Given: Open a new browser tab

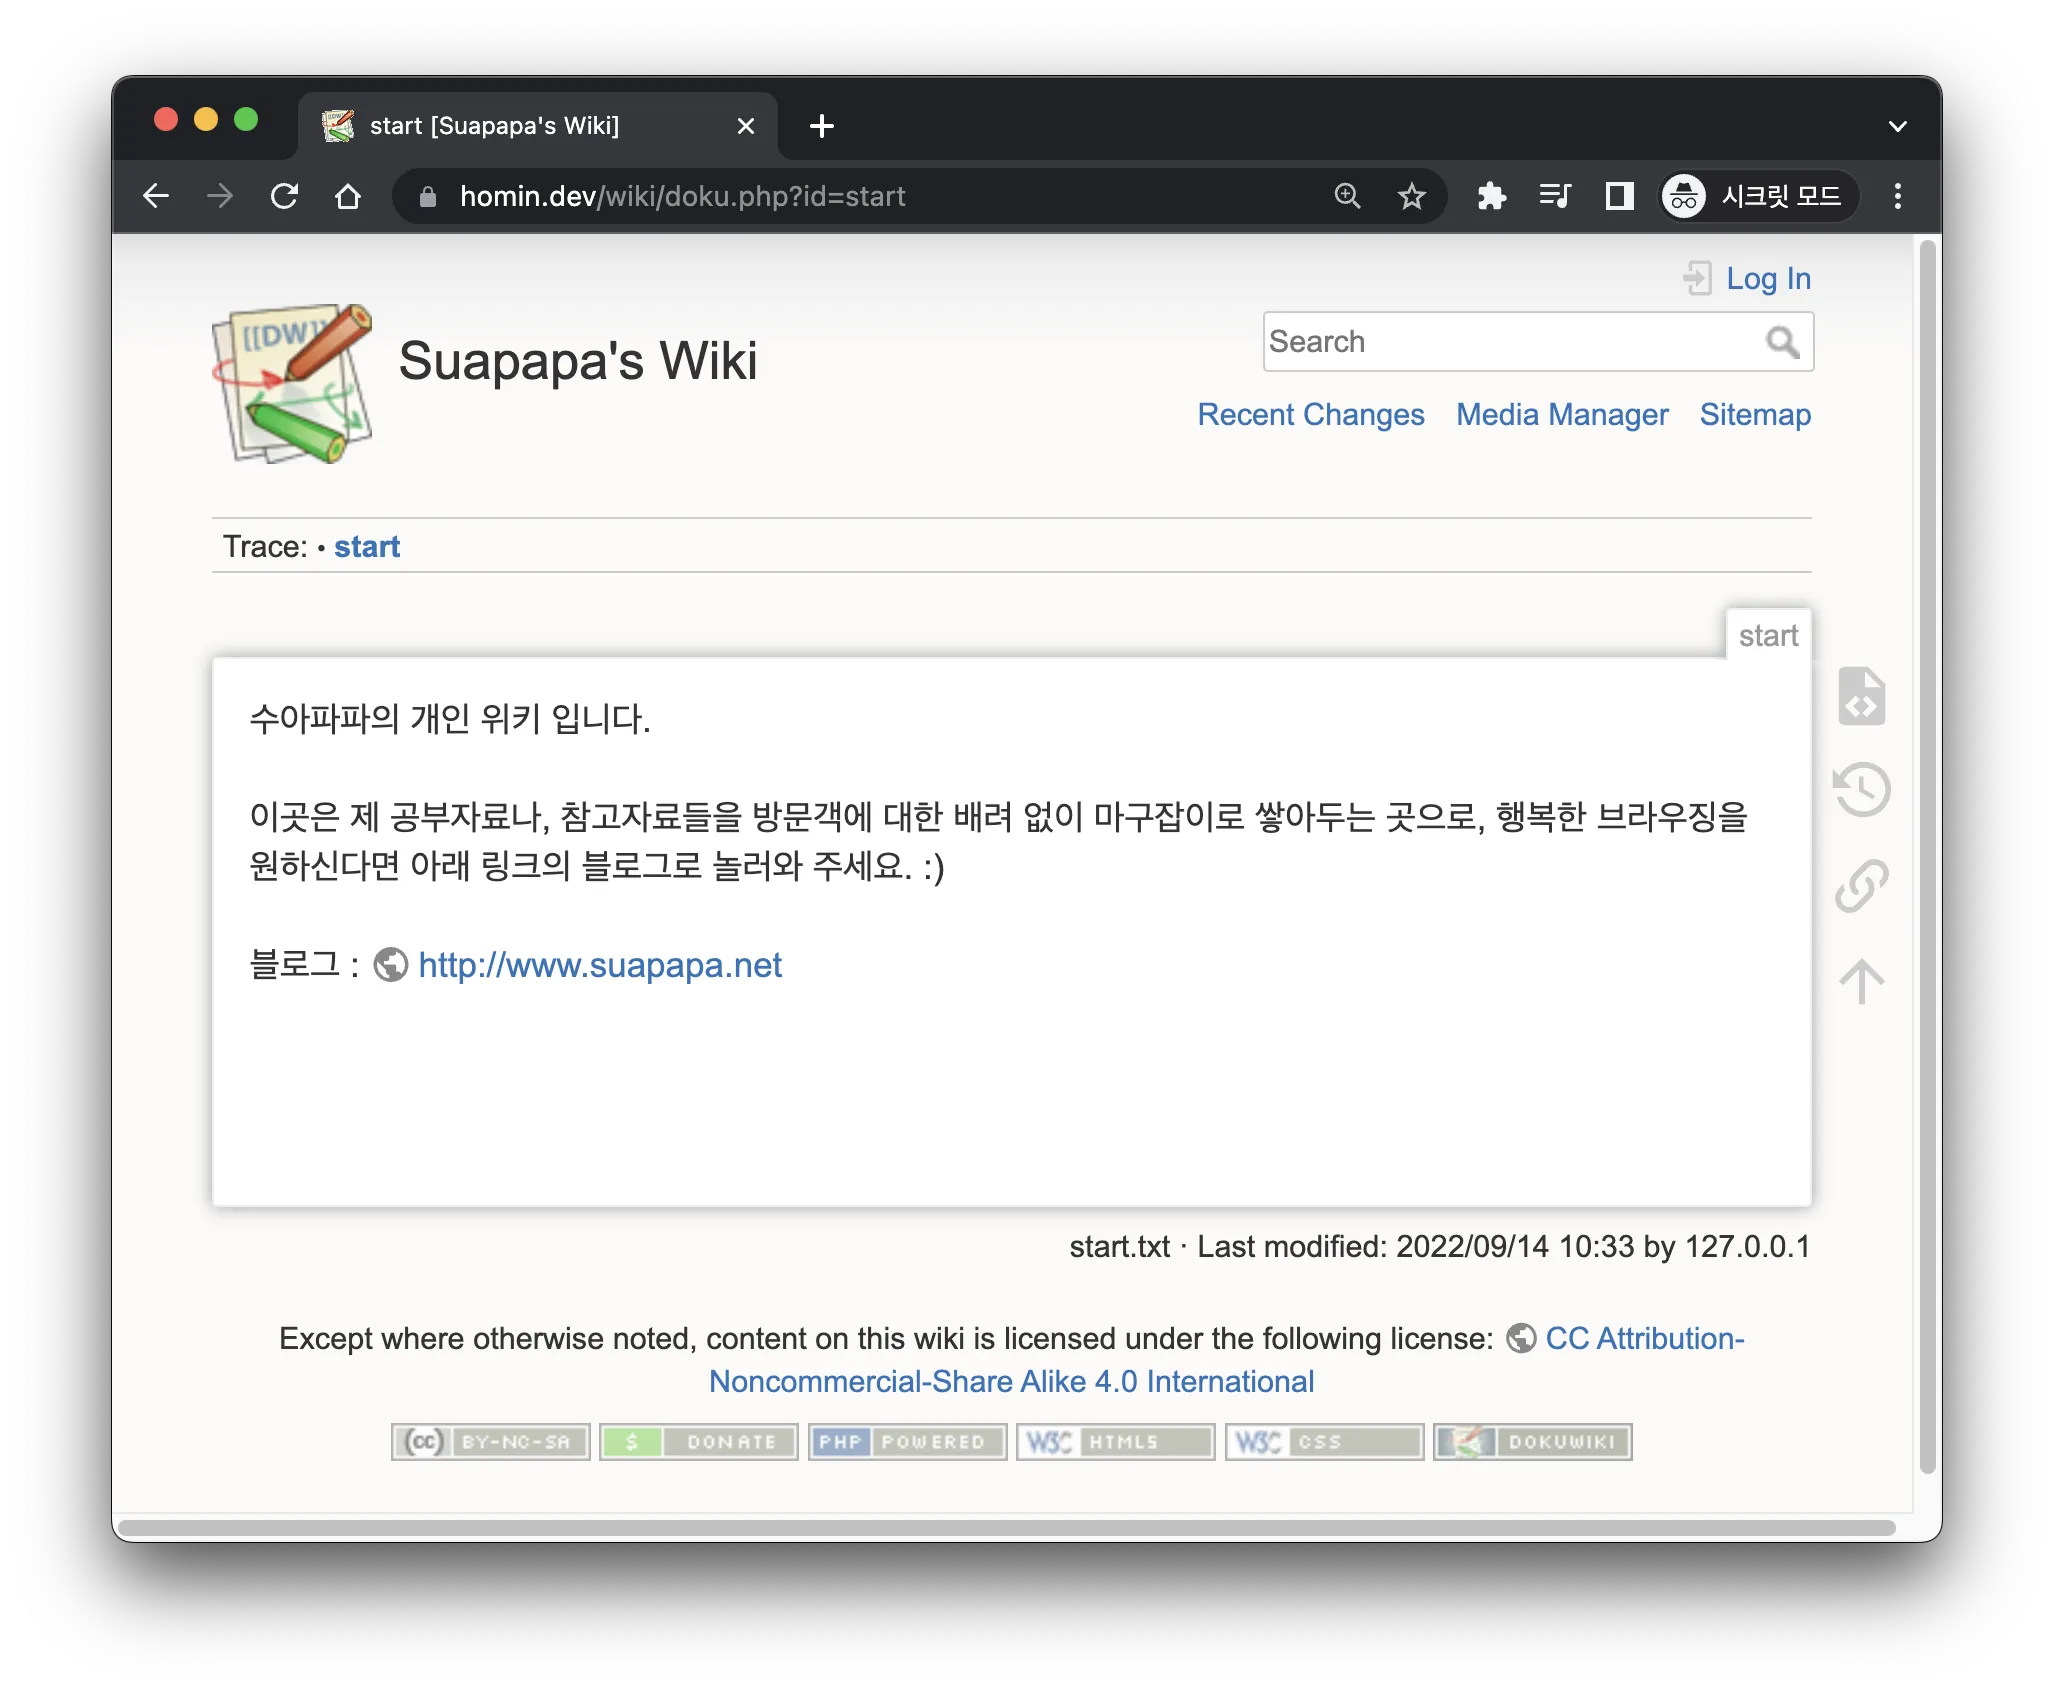Looking at the screenshot, I should click(x=822, y=126).
